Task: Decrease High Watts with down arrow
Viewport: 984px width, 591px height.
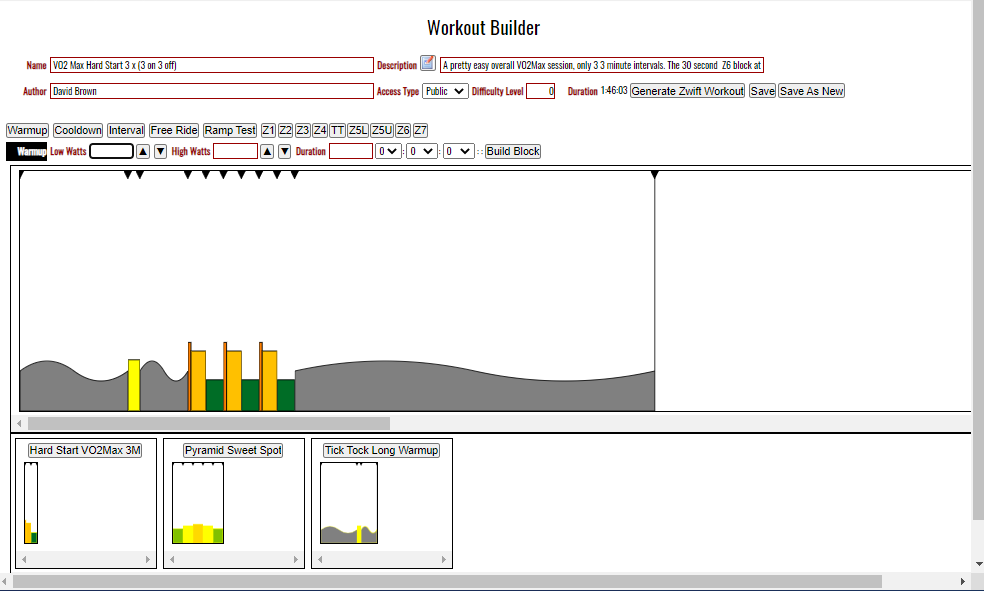Action: [x=284, y=152]
